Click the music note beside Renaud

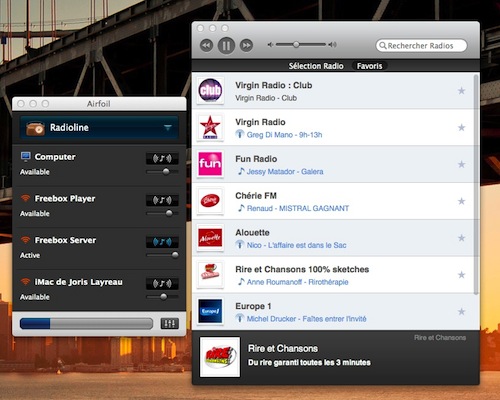pyautogui.click(x=241, y=208)
